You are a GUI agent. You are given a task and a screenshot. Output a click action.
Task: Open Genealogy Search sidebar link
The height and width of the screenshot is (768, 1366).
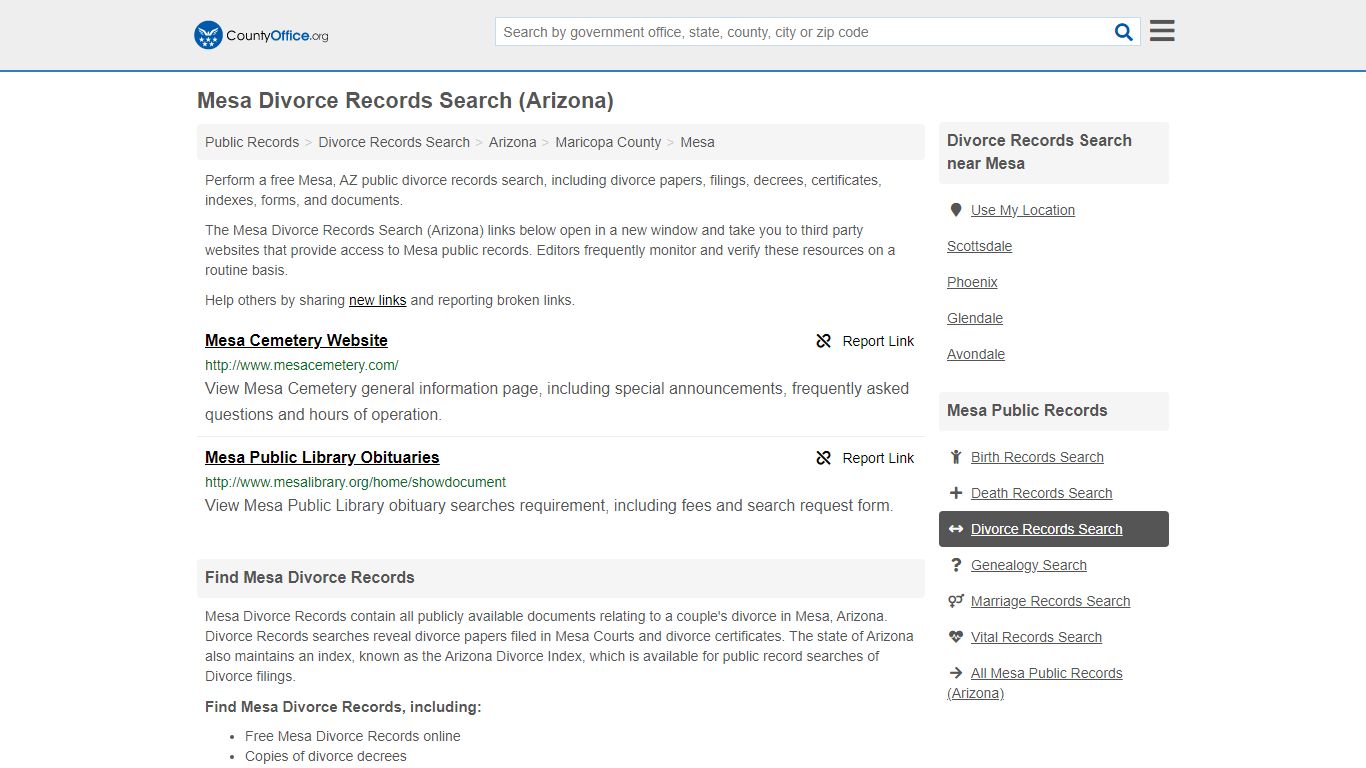(x=1028, y=565)
